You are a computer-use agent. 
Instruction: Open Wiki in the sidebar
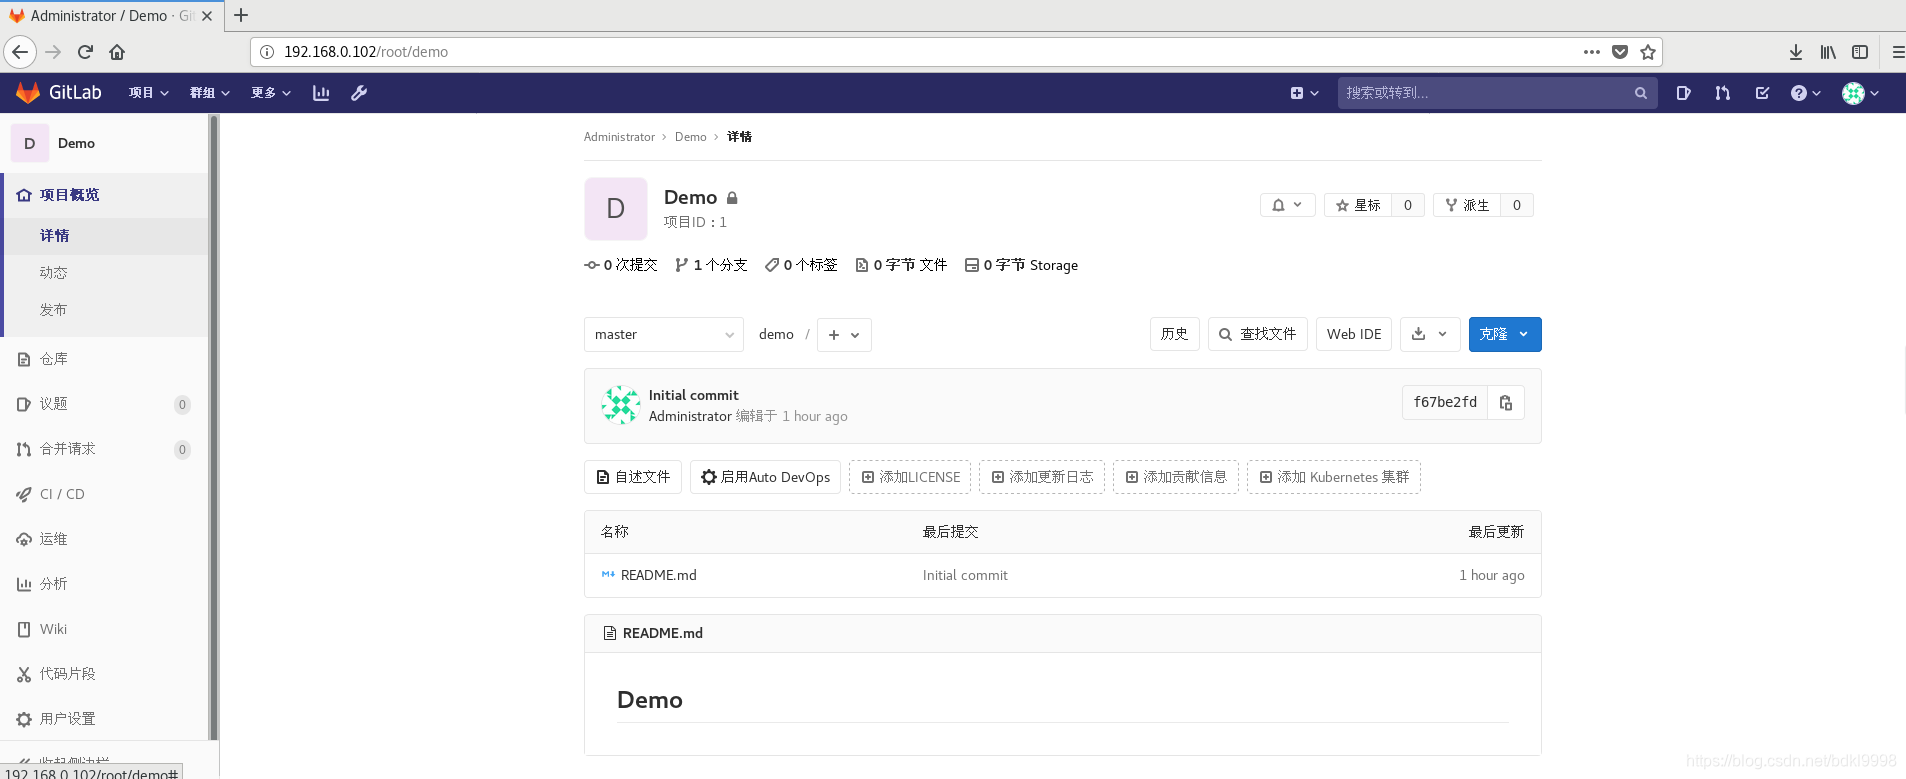click(x=104, y=629)
